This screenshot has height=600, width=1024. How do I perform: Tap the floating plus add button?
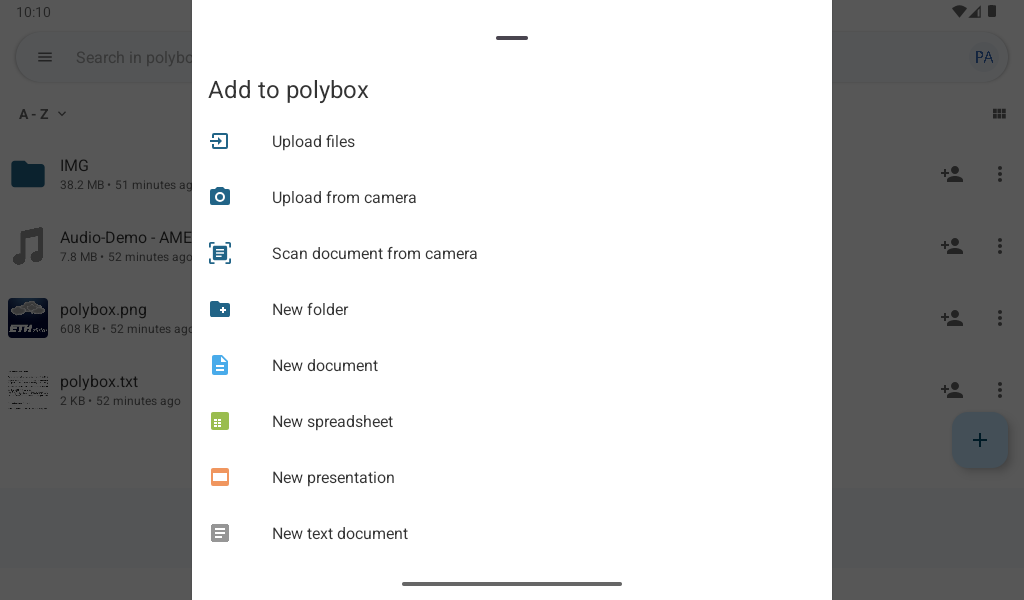point(980,440)
